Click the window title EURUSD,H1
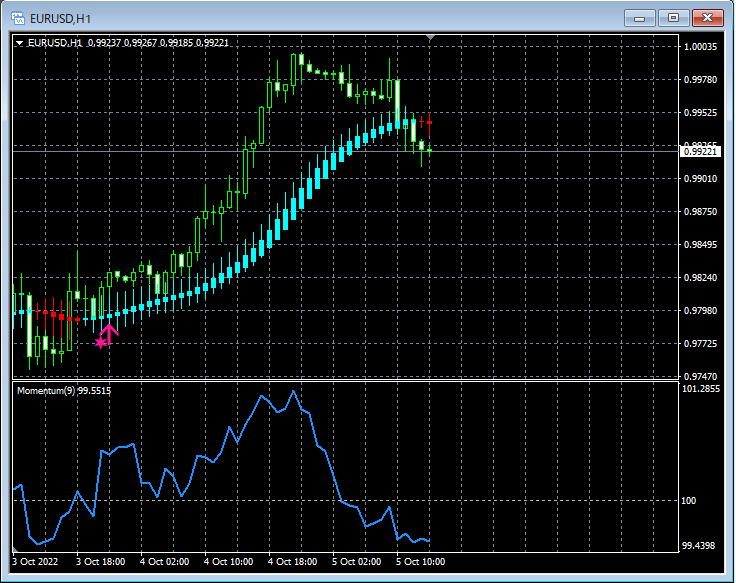This screenshot has height=583, width=736. point(60,19)
